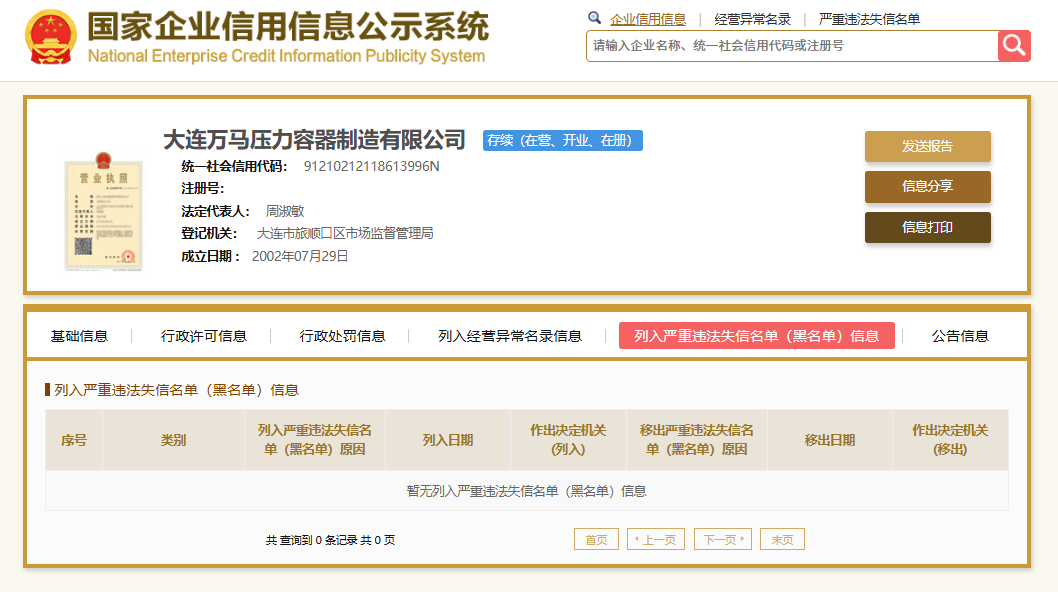The width and height of the screenshot is (1058, 592).
Task: Click the 国家企业信用信息公示系统 site title
Action: click(x=287, y=27)
